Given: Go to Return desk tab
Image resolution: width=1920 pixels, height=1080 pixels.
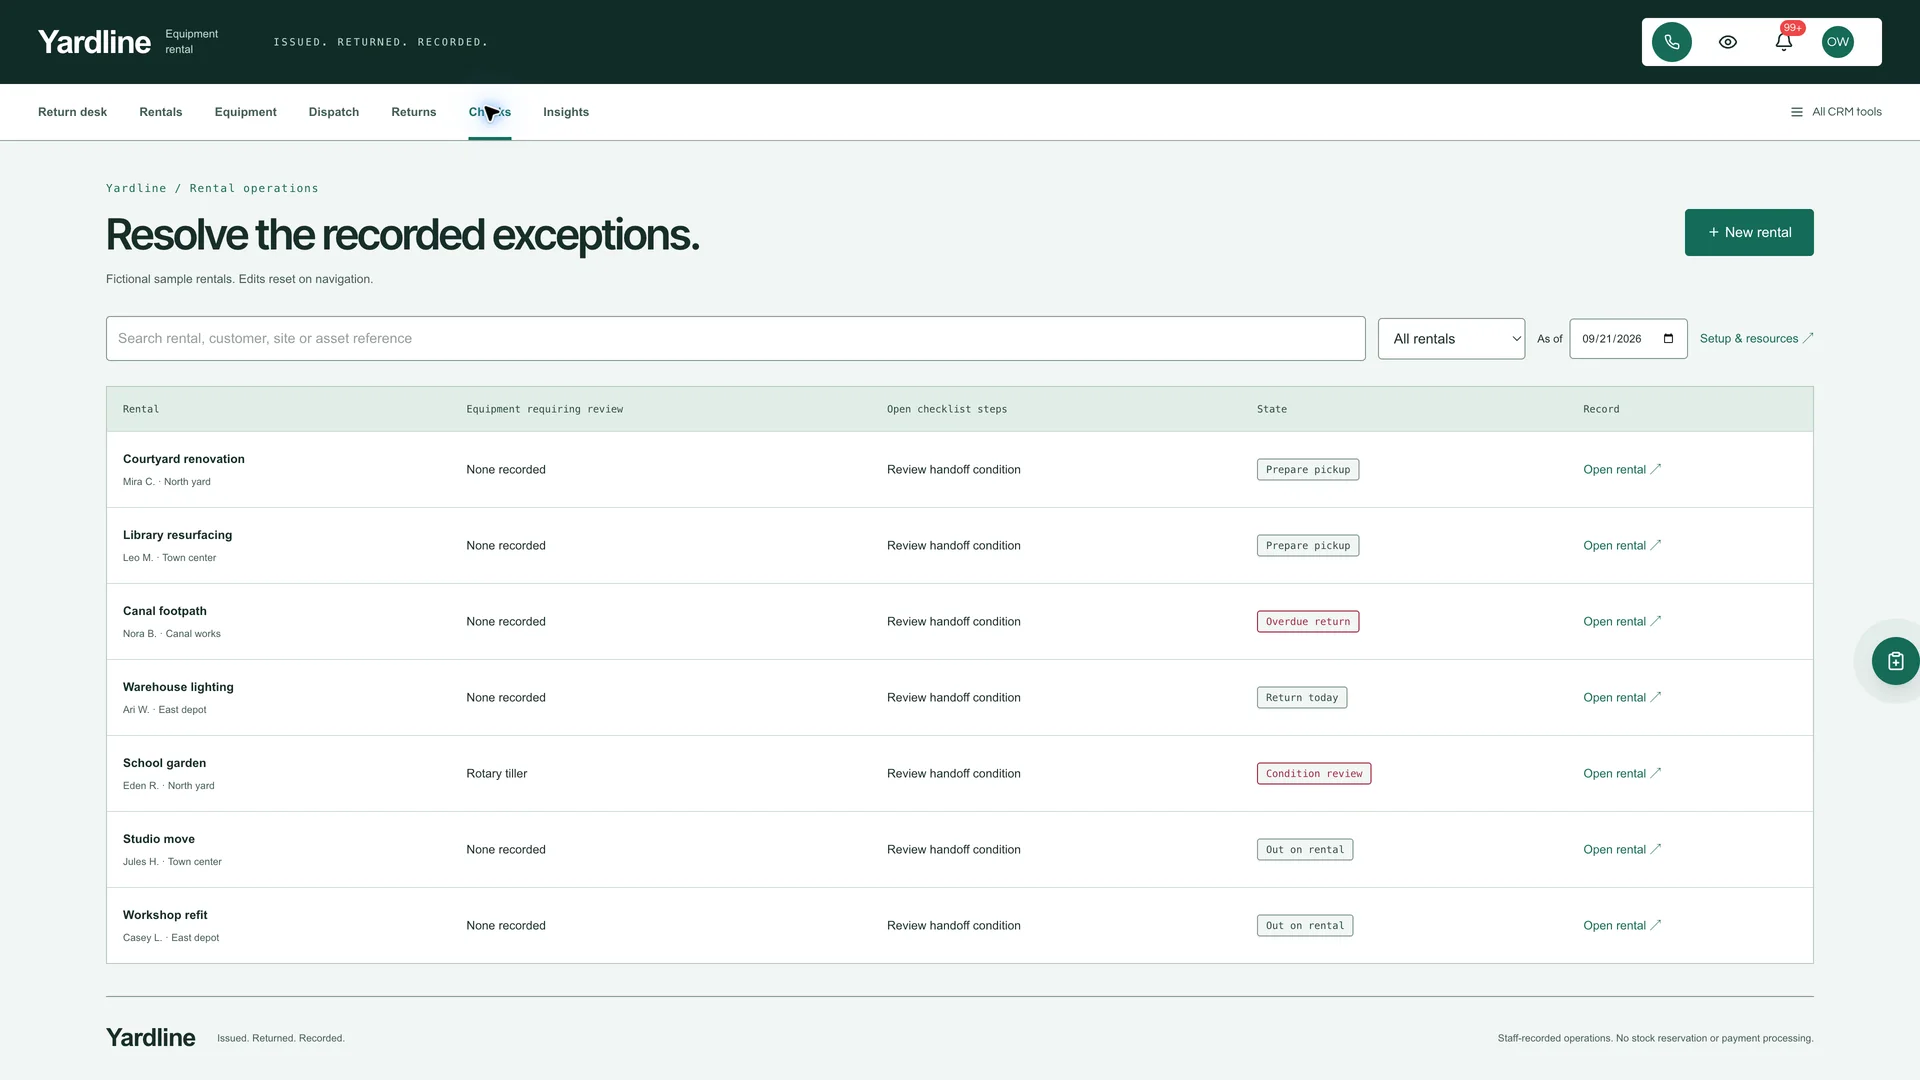Looking at the screenshot, I should pos(72,112).
